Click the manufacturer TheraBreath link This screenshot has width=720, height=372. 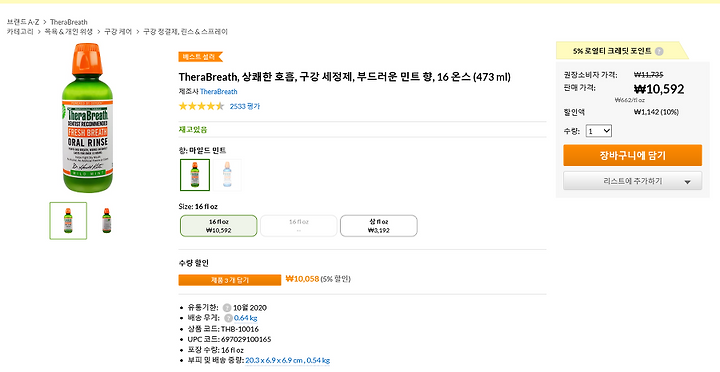(x=219, y=91)
